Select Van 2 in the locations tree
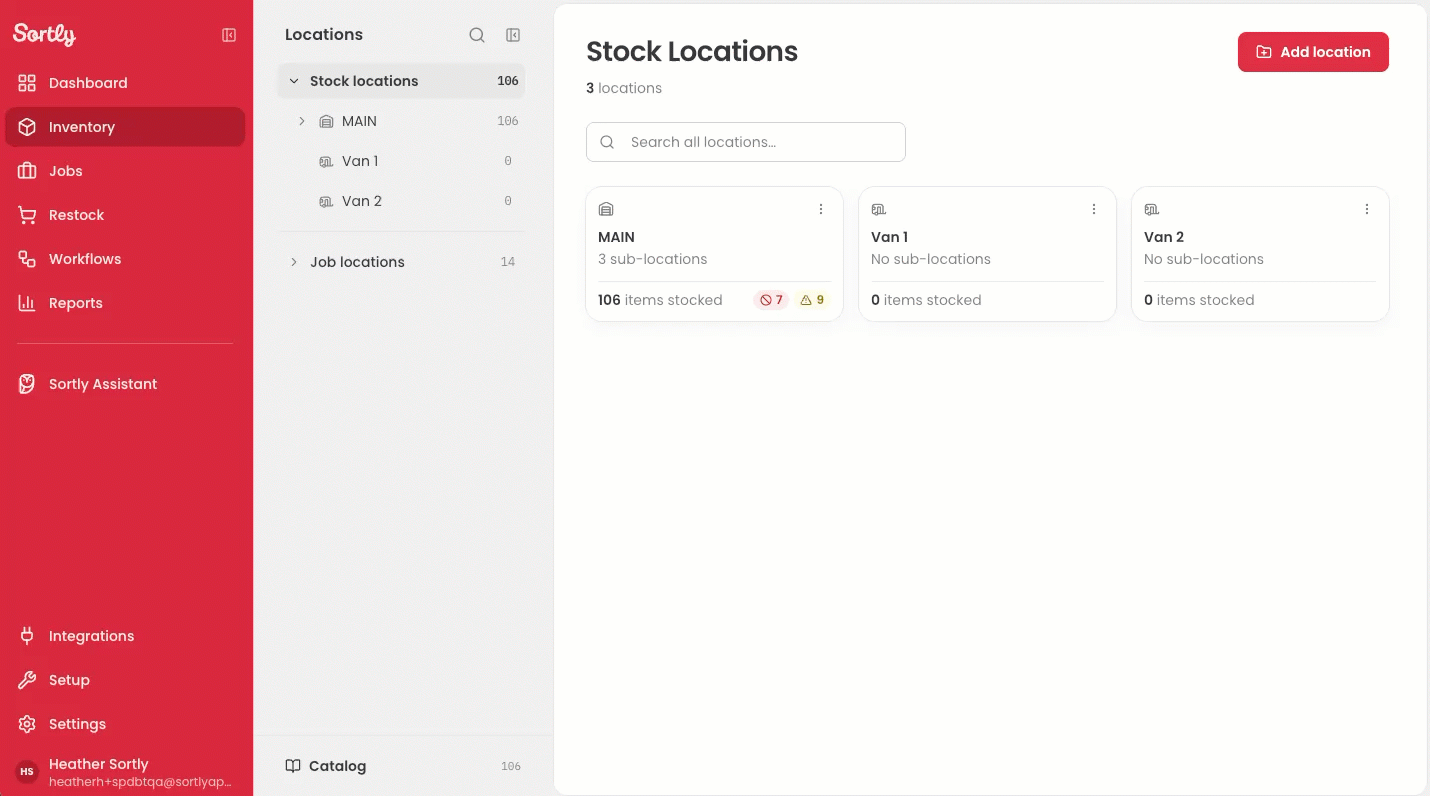 (401, 201)
